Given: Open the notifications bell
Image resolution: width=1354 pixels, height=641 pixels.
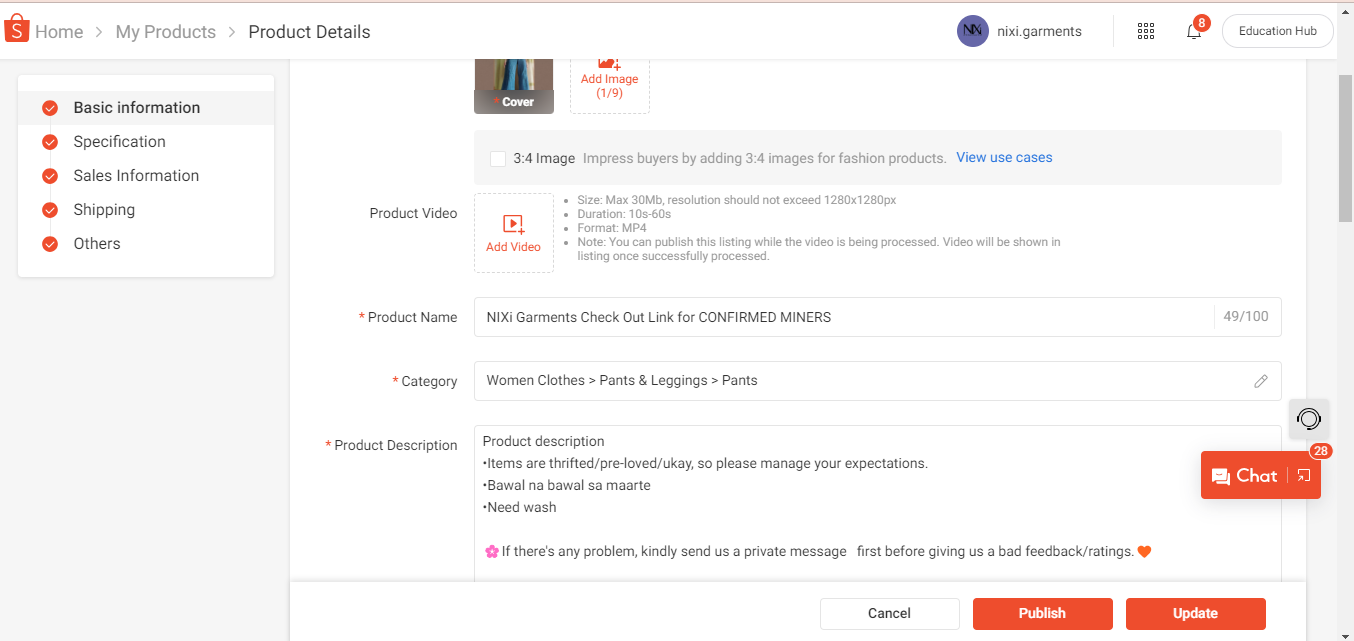Looking at the screenshot, I should 1193,31.
